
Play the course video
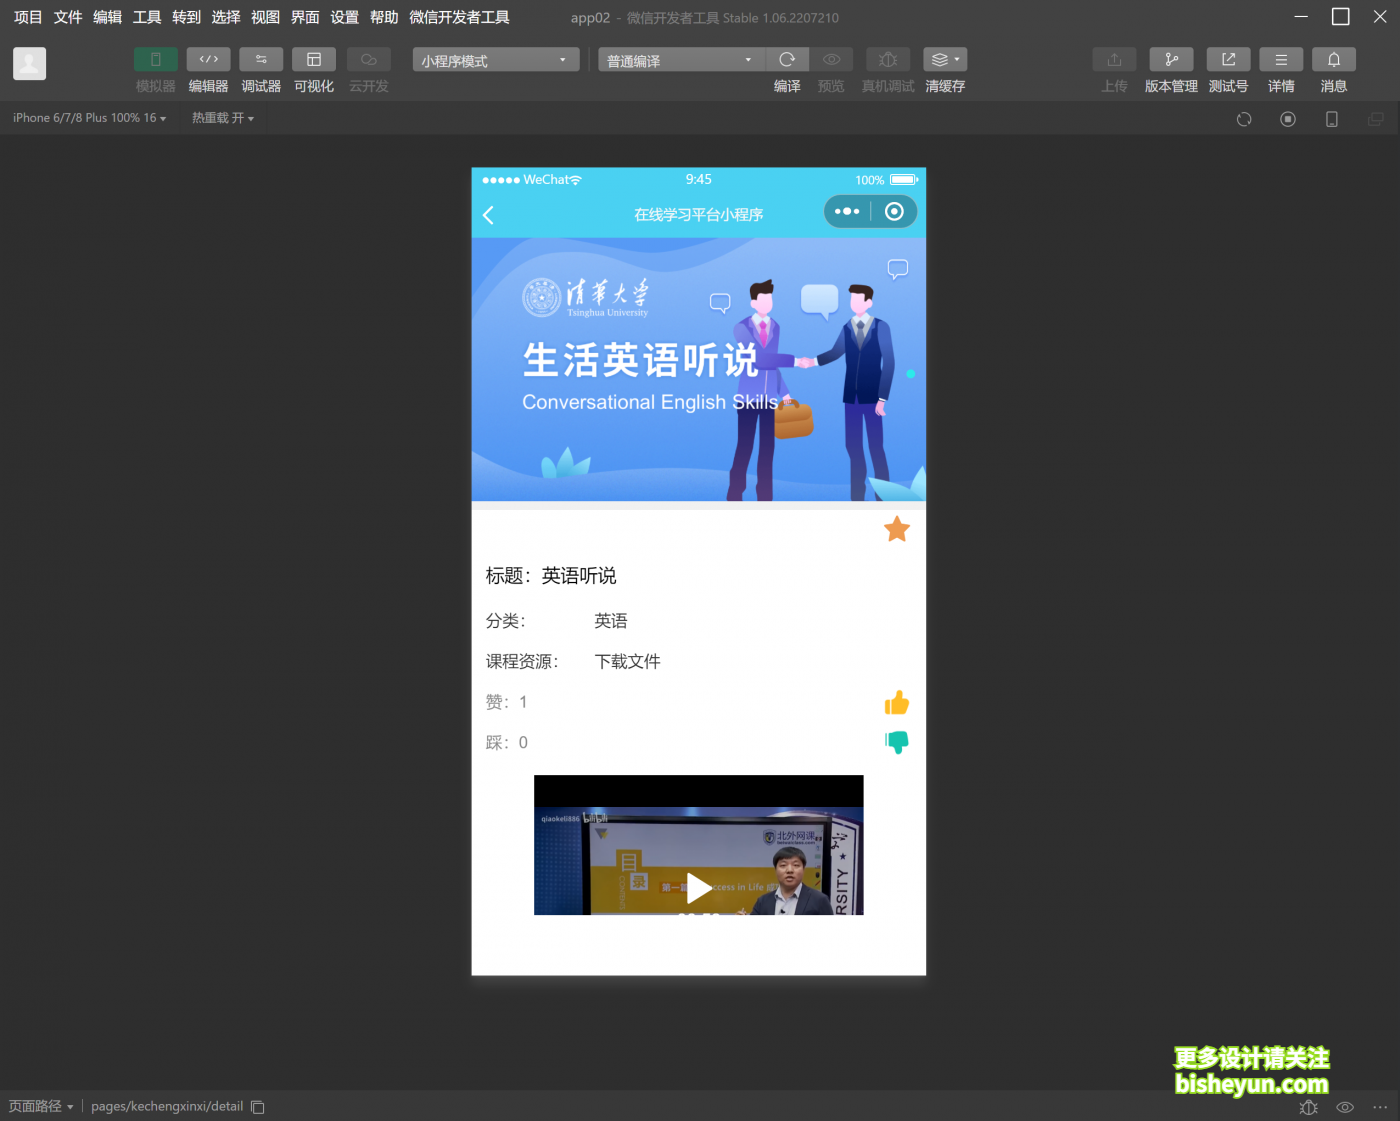(698, 888)
